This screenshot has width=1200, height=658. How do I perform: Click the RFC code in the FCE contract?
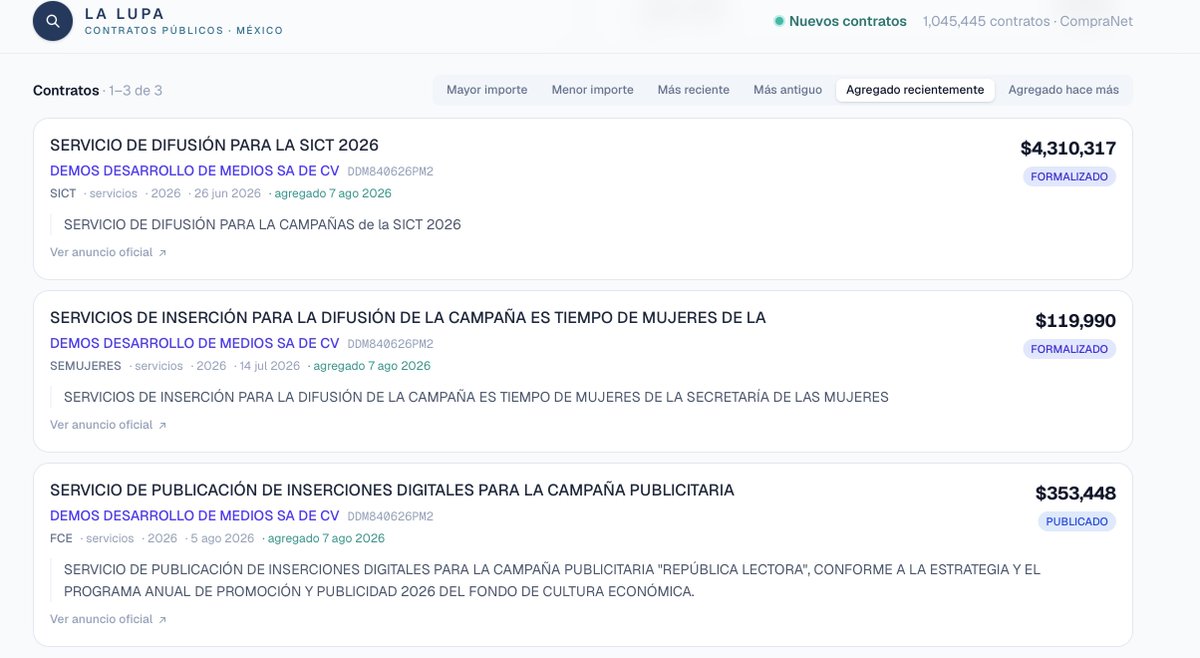[x=390, y=517]
